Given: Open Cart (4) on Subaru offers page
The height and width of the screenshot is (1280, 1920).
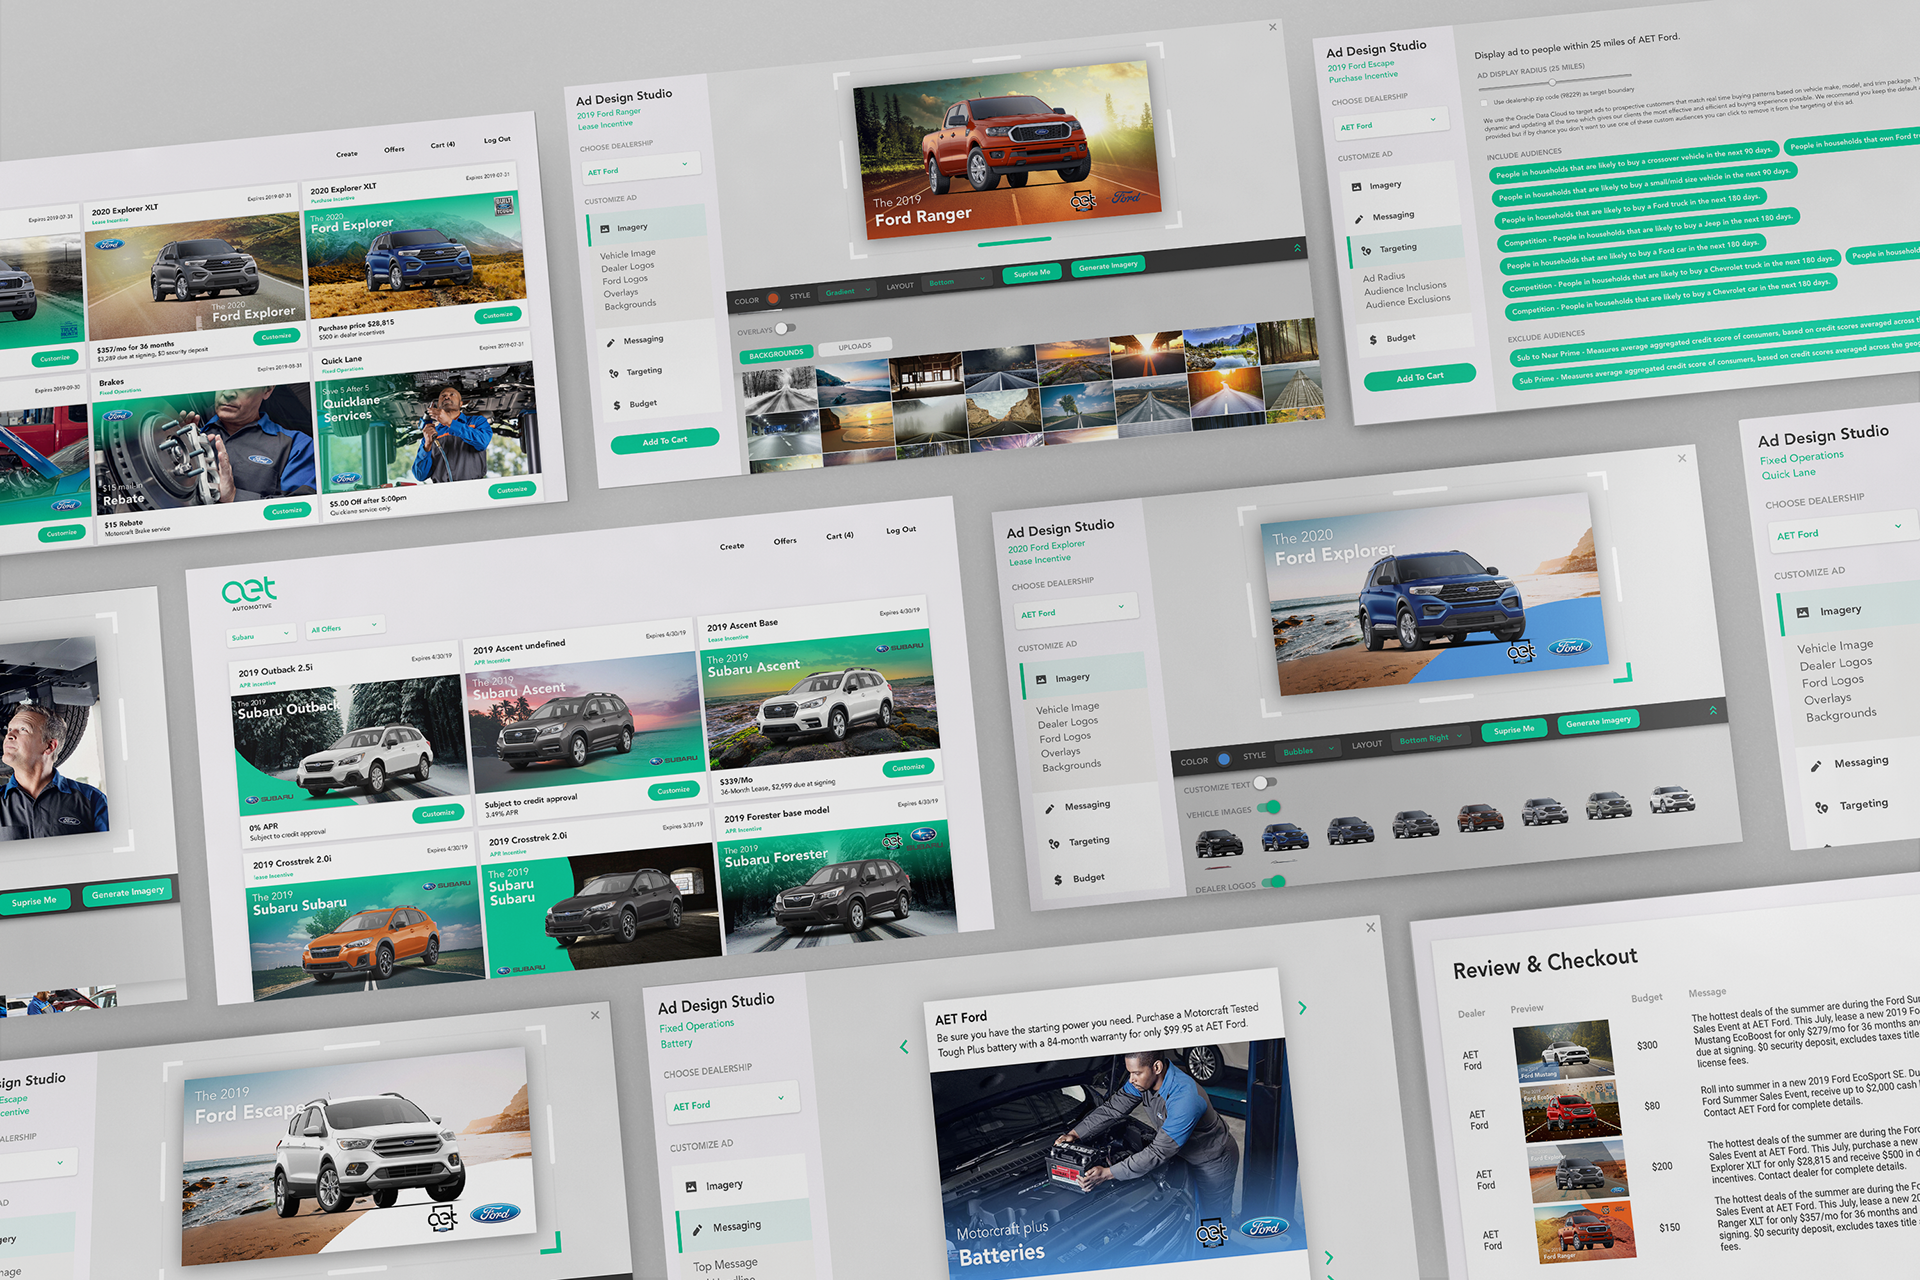Looking at the screenshot, I should coord(840,536).
